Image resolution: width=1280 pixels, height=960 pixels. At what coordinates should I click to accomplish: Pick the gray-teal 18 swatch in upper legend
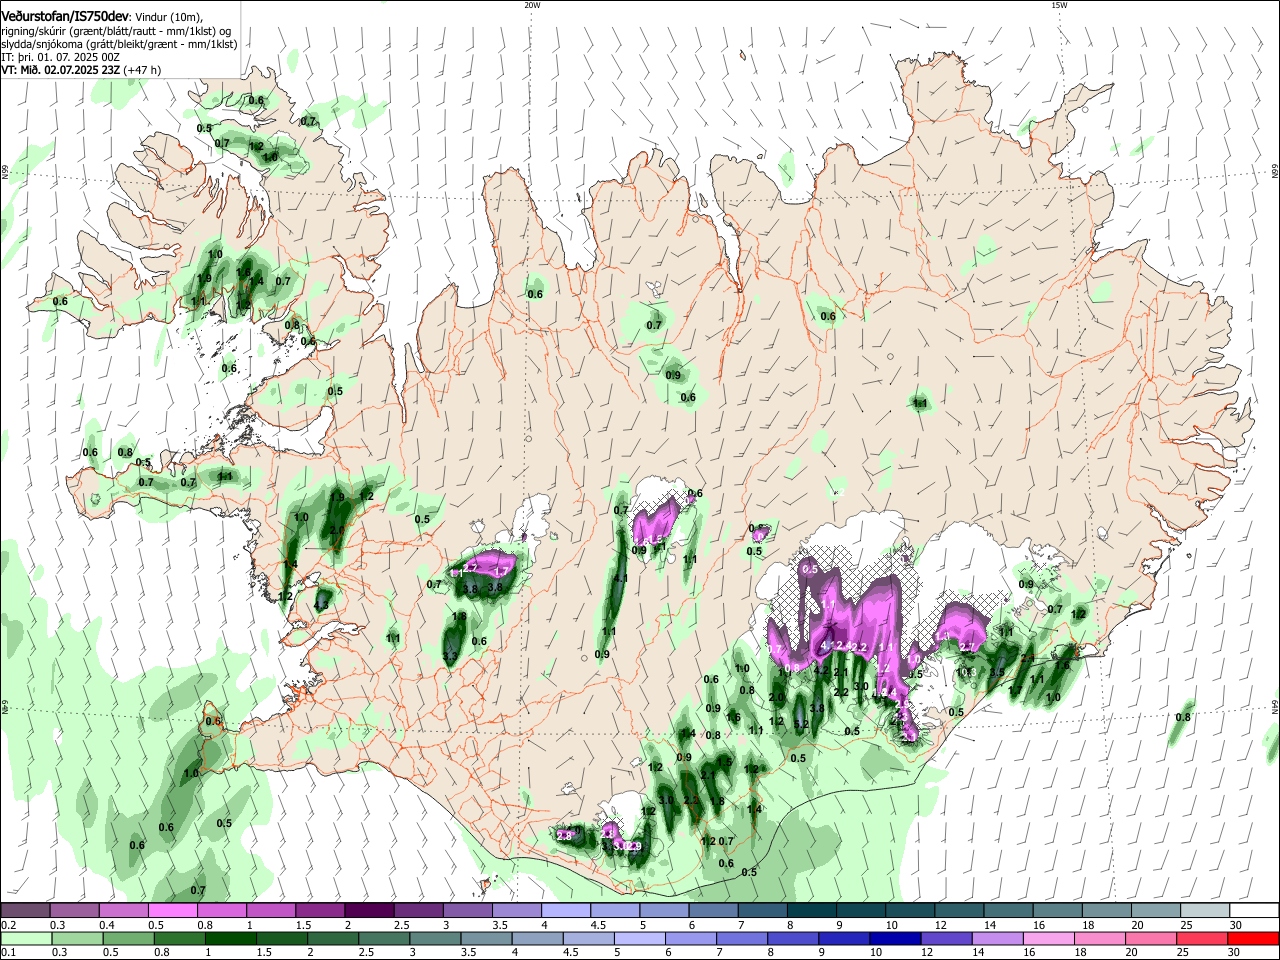click(x=1107, y=911)
